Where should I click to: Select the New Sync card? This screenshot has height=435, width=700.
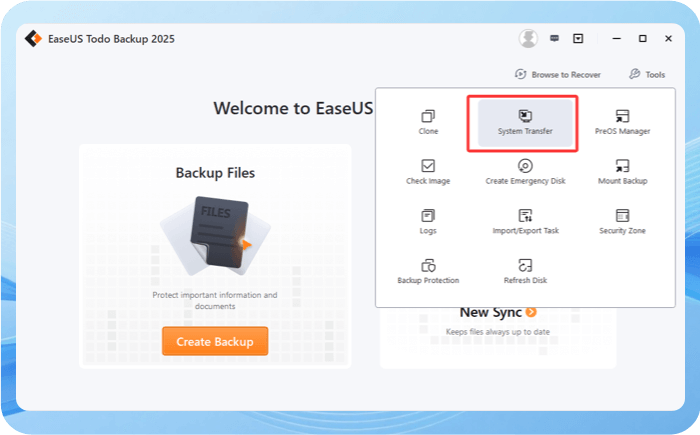tap(497, 320)
